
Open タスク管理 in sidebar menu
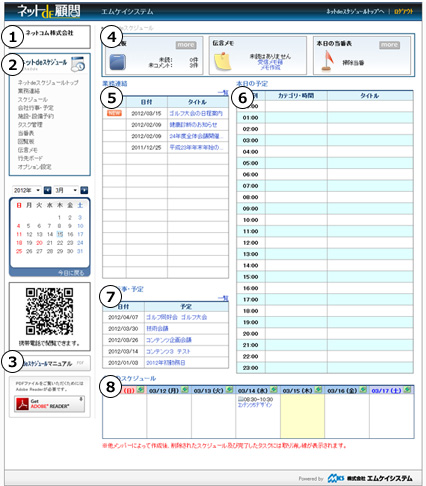click(30, 125)
